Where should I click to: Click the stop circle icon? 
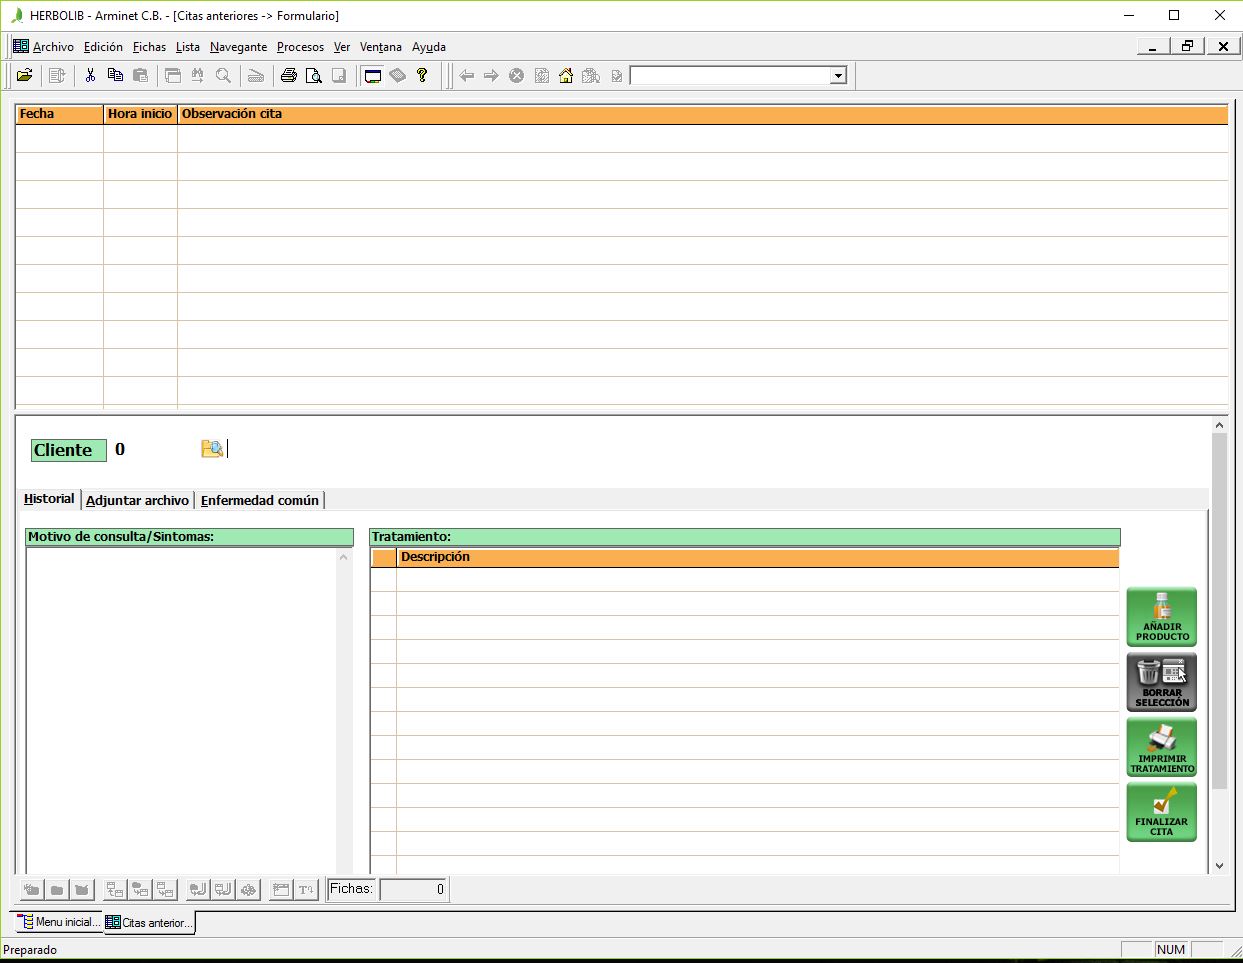click(x=516, y=75)
